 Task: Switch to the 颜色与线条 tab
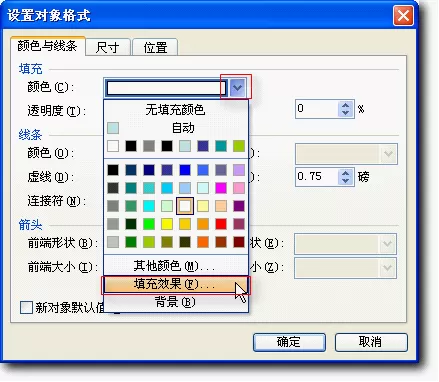[x=47, y=46]
